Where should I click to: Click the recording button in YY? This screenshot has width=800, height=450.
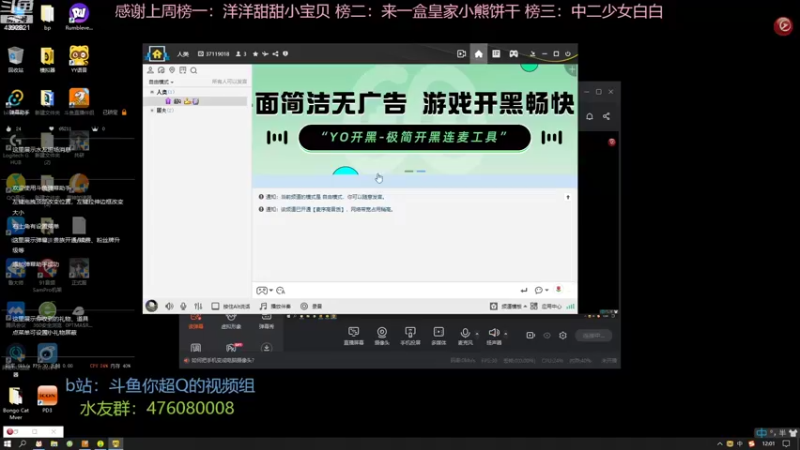pyautogui.click(x=311, y=306)
